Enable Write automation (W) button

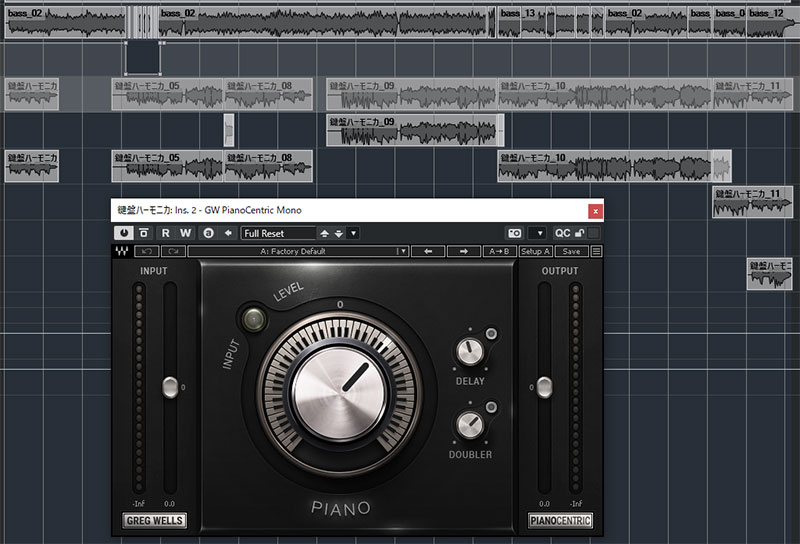point(185,233)
